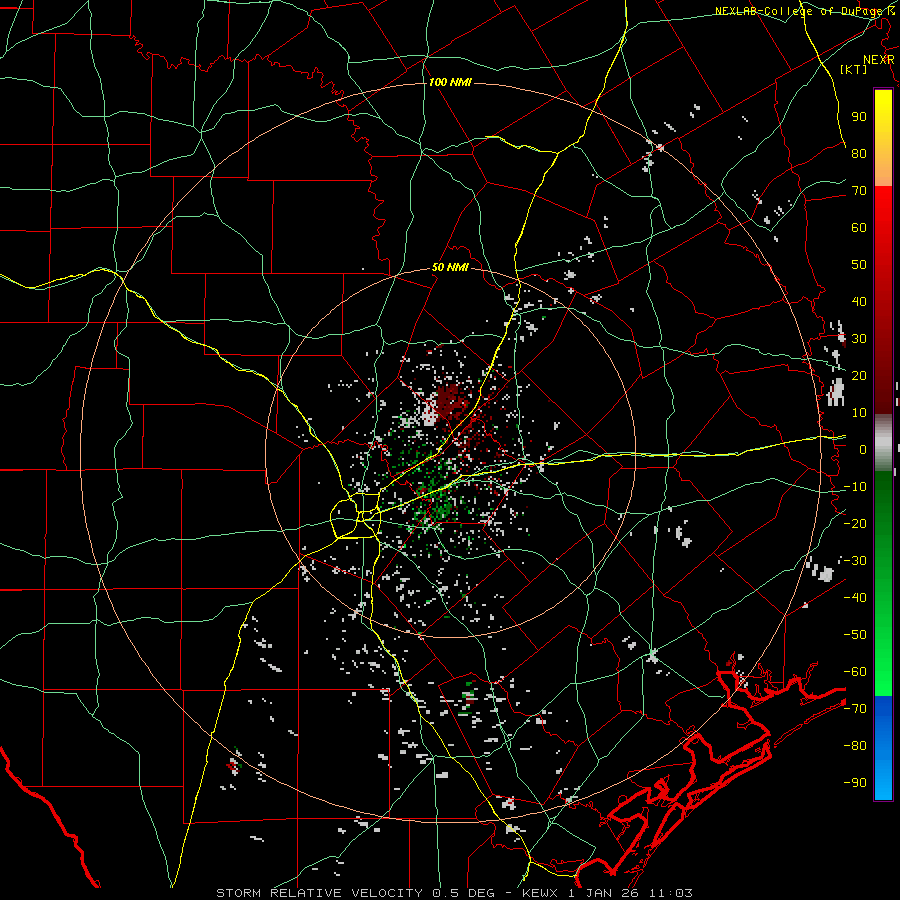This screenshot has height=900, width=900.
Task: Click the "NEXR" label above the color scale
Action: pos(879,60)
